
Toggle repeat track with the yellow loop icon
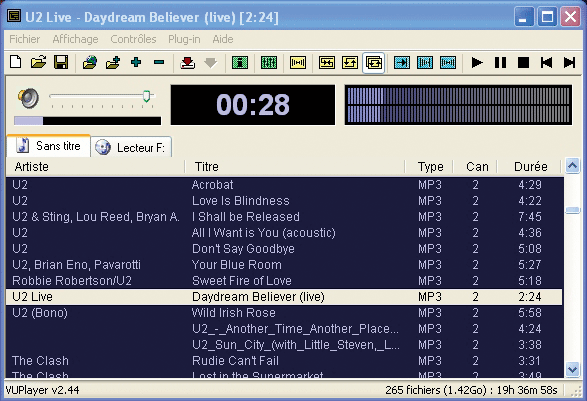(350, 63)
